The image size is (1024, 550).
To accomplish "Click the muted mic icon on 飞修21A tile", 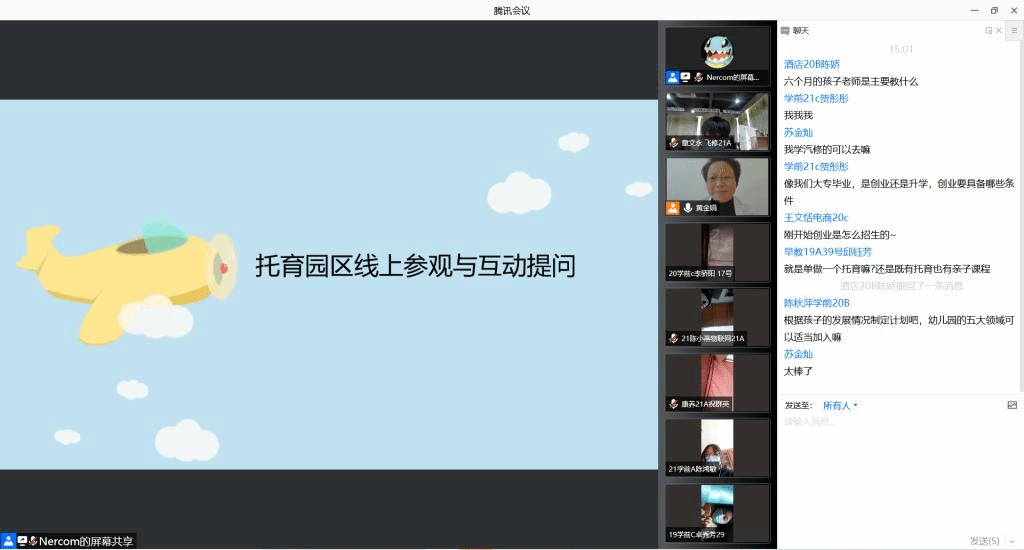I will 673,142.
